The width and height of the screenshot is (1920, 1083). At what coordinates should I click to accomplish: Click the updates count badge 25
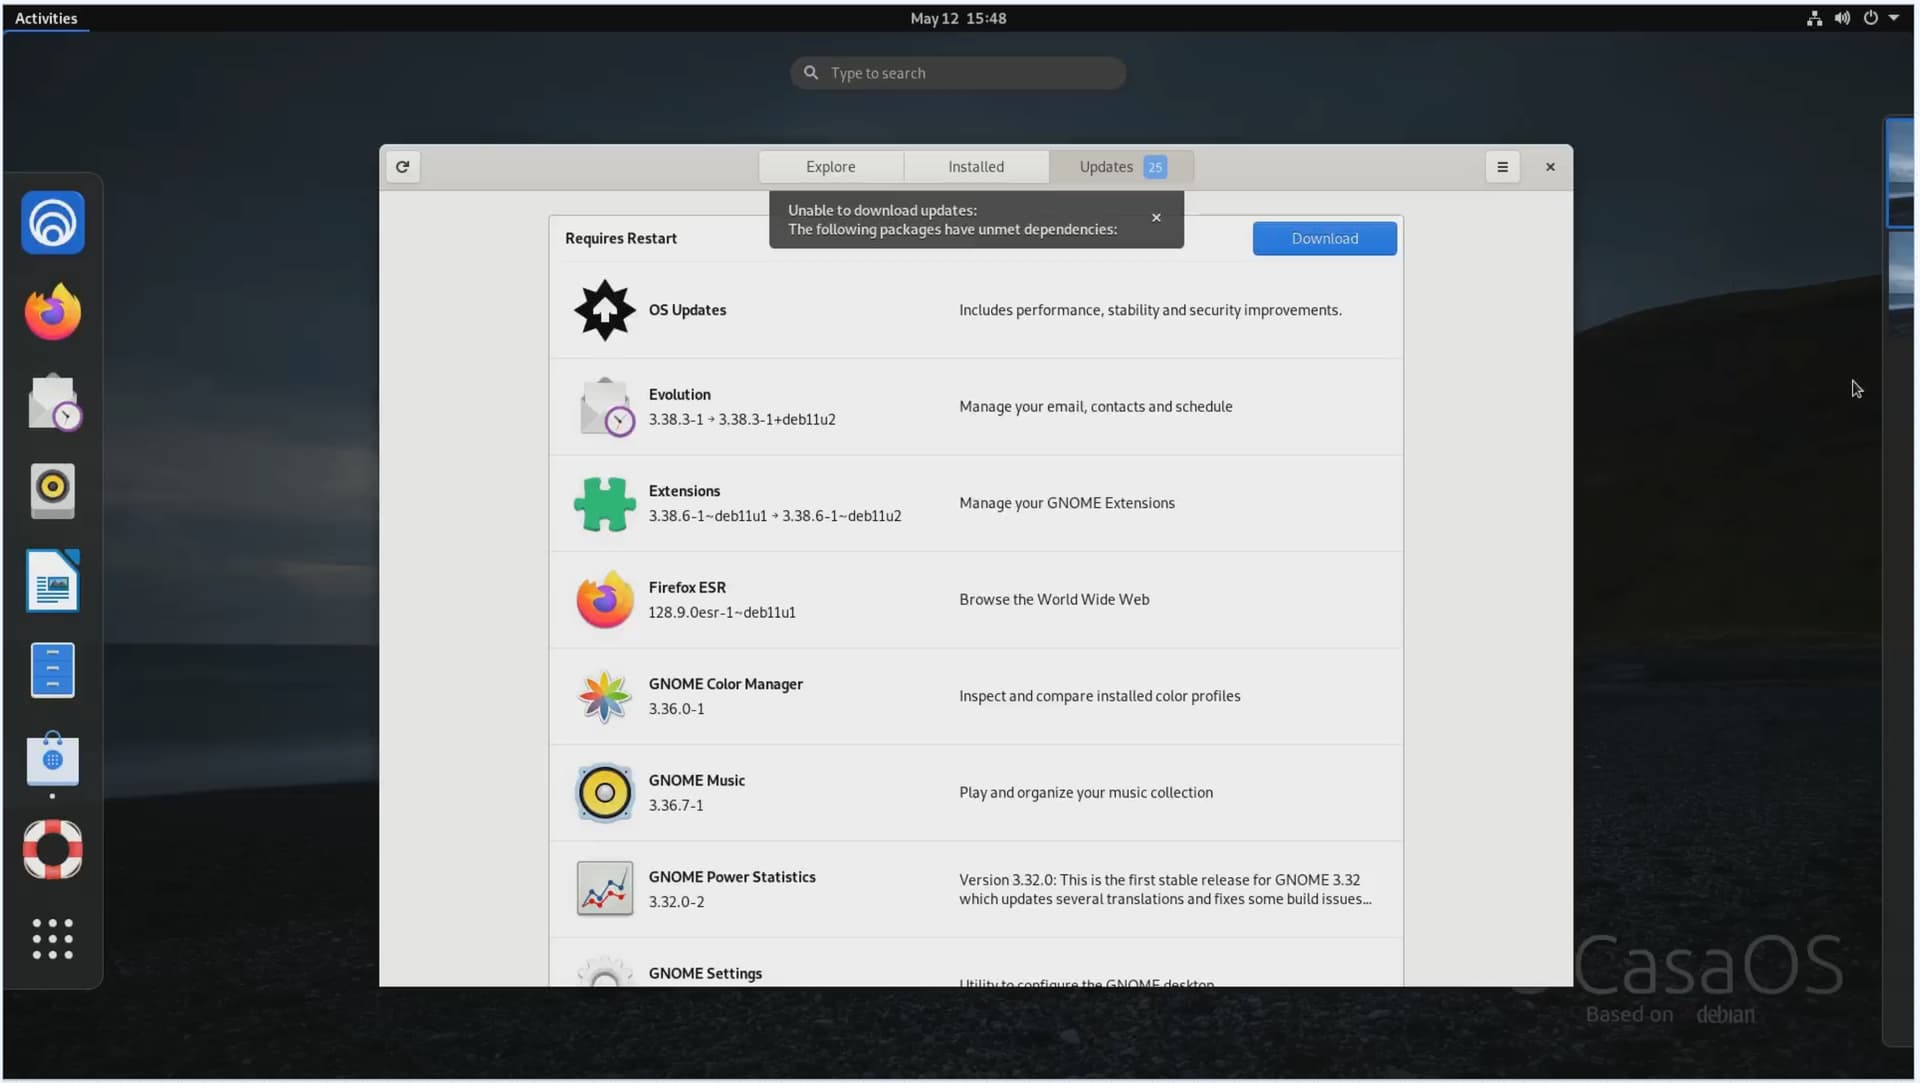[1155, 167]
